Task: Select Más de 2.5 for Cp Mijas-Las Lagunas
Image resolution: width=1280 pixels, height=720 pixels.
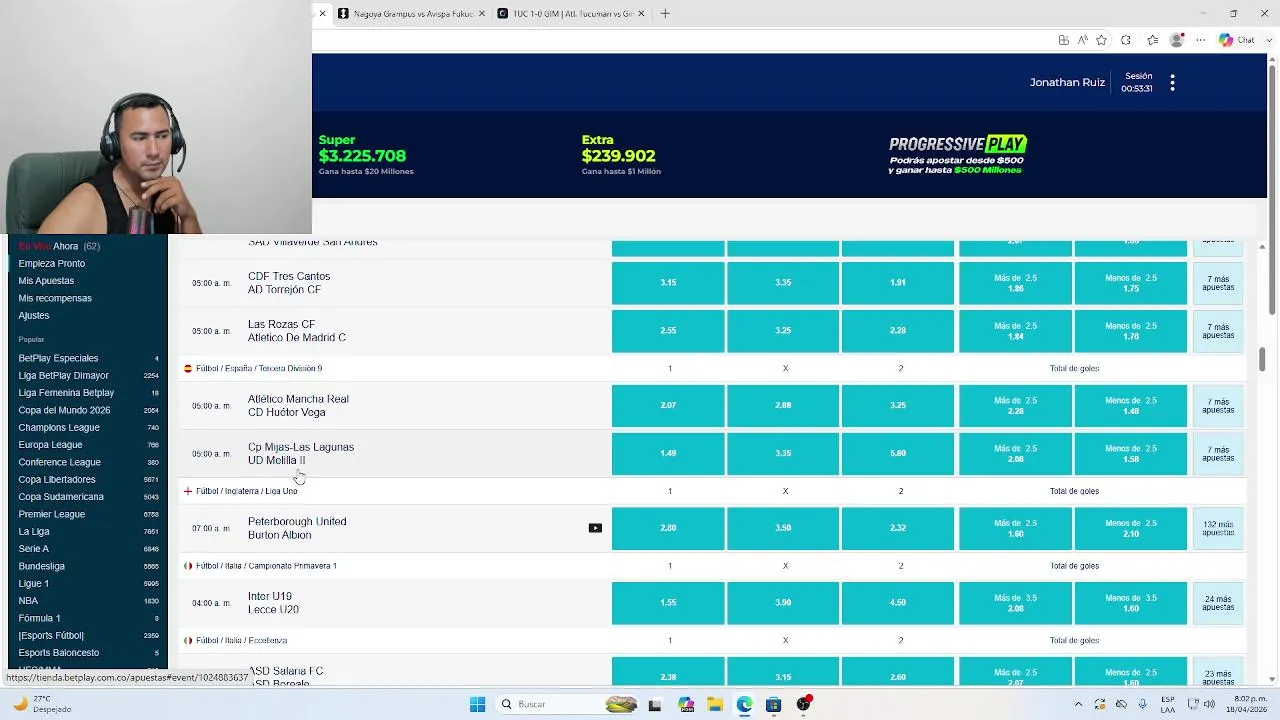Action: (1015, 454)
